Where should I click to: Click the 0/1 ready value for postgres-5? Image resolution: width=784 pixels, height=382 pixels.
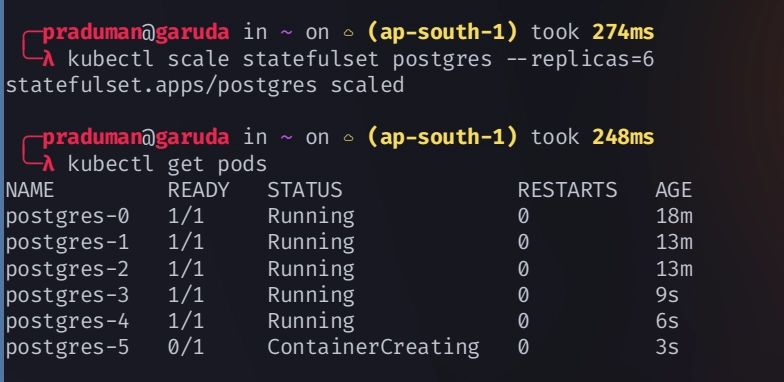click(x=186, y=347)
